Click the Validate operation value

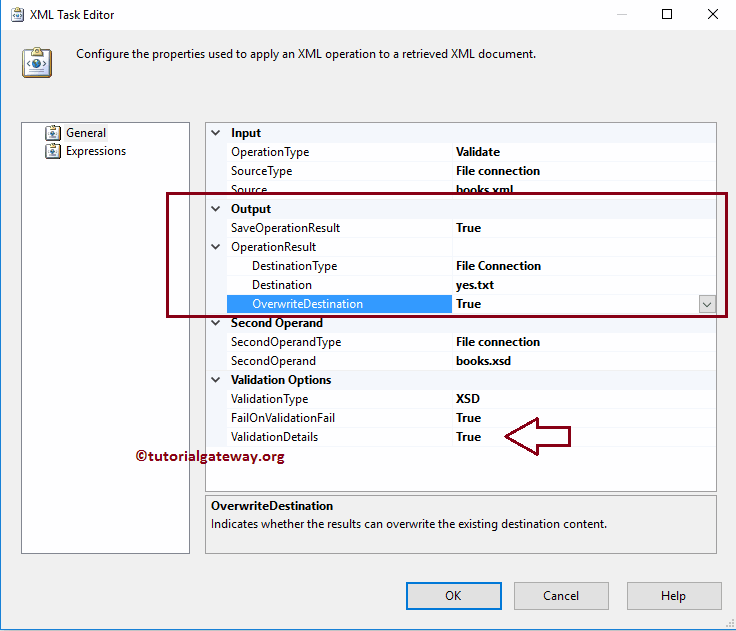[x=478, y=152]
